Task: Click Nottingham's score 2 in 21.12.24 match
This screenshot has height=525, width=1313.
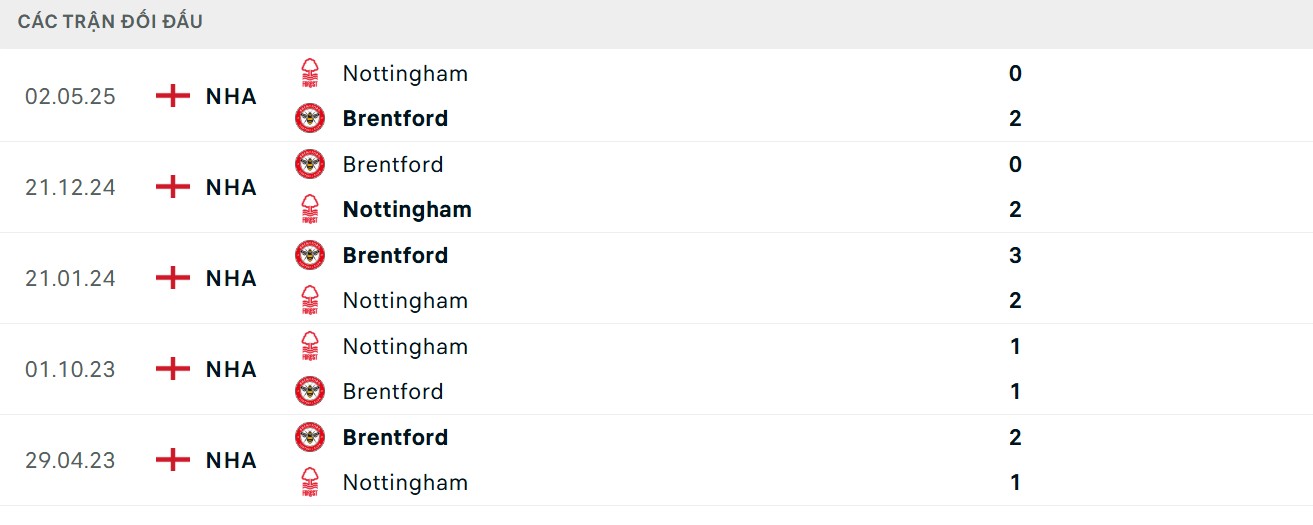Action: [1015, 209]
